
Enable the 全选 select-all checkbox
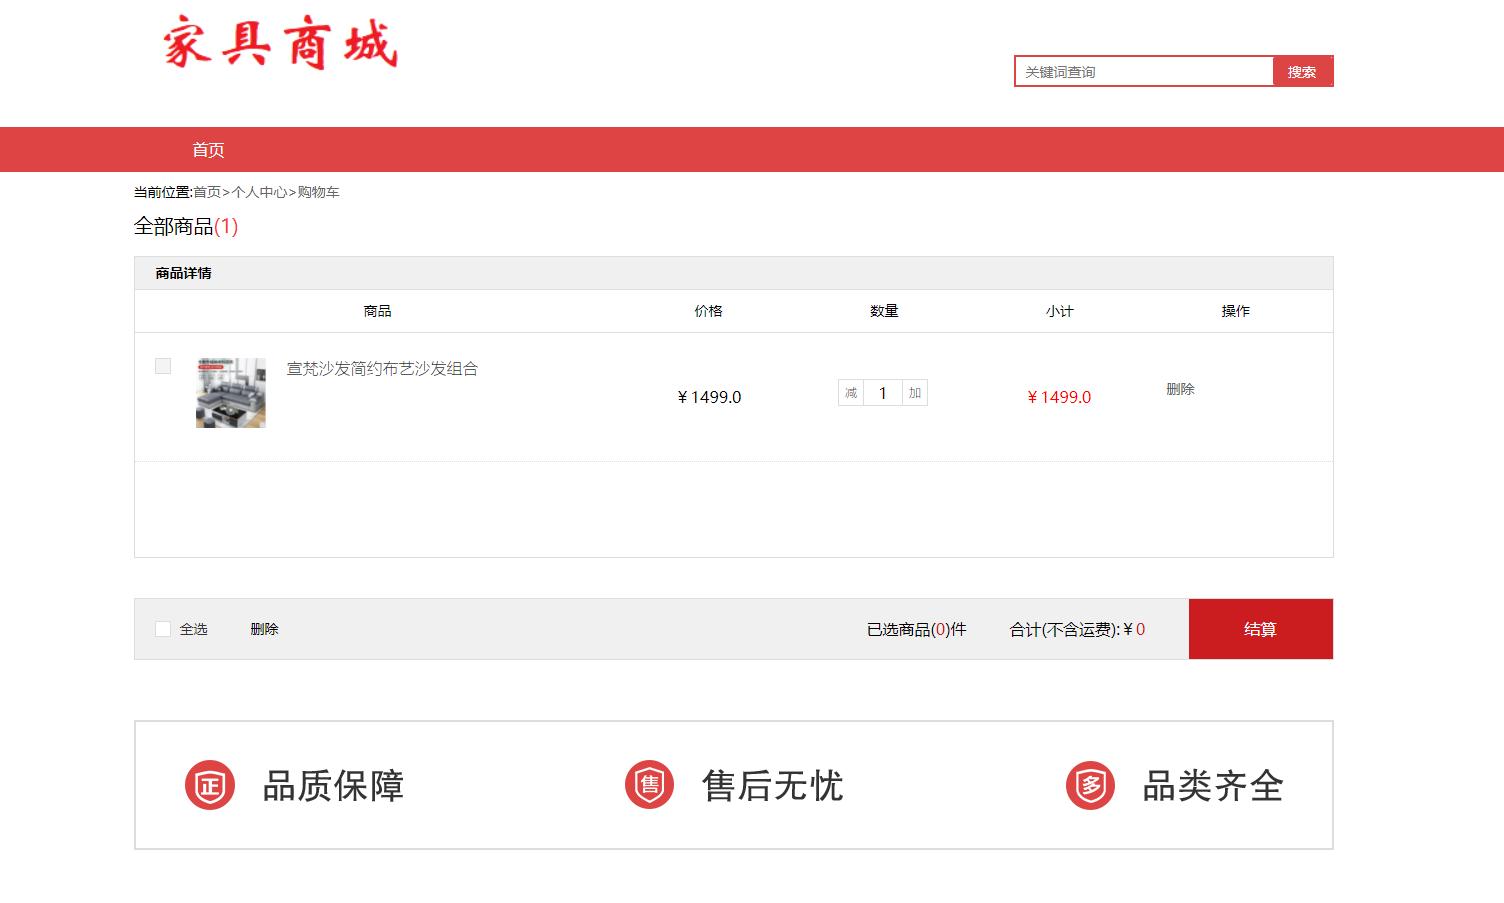pyautogui.click(x=163, y=628)
